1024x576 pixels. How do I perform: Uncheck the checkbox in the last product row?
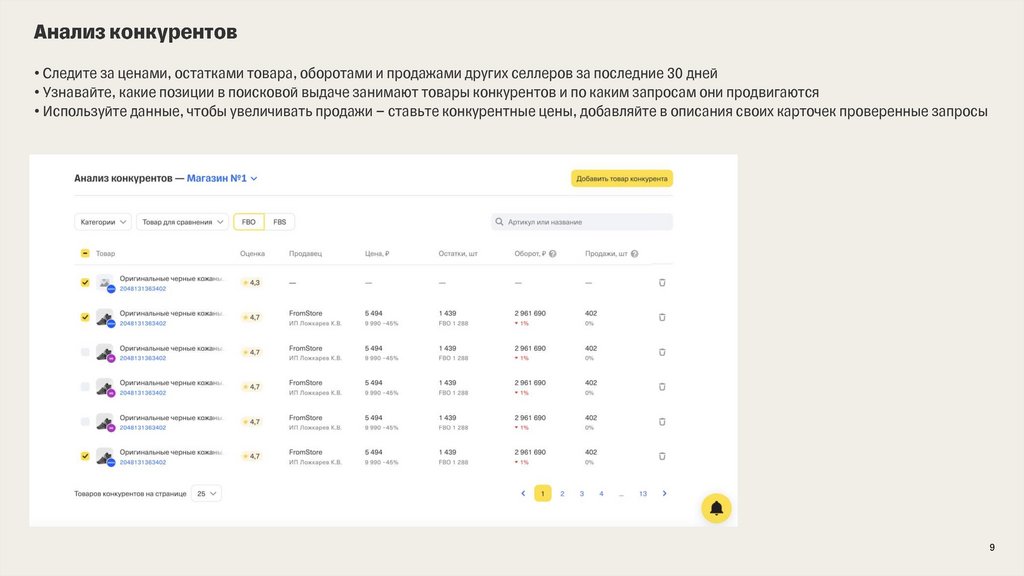(x=85, y=456)
